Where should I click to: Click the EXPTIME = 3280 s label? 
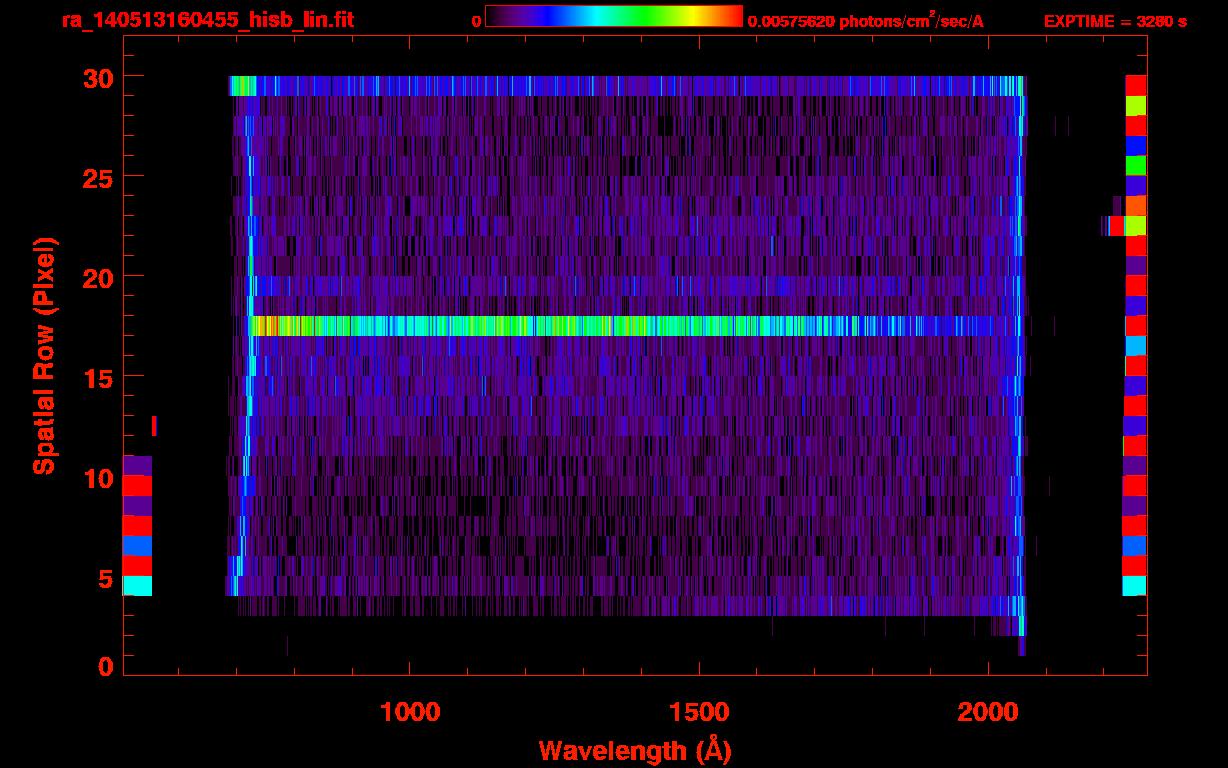[1115, 21]
